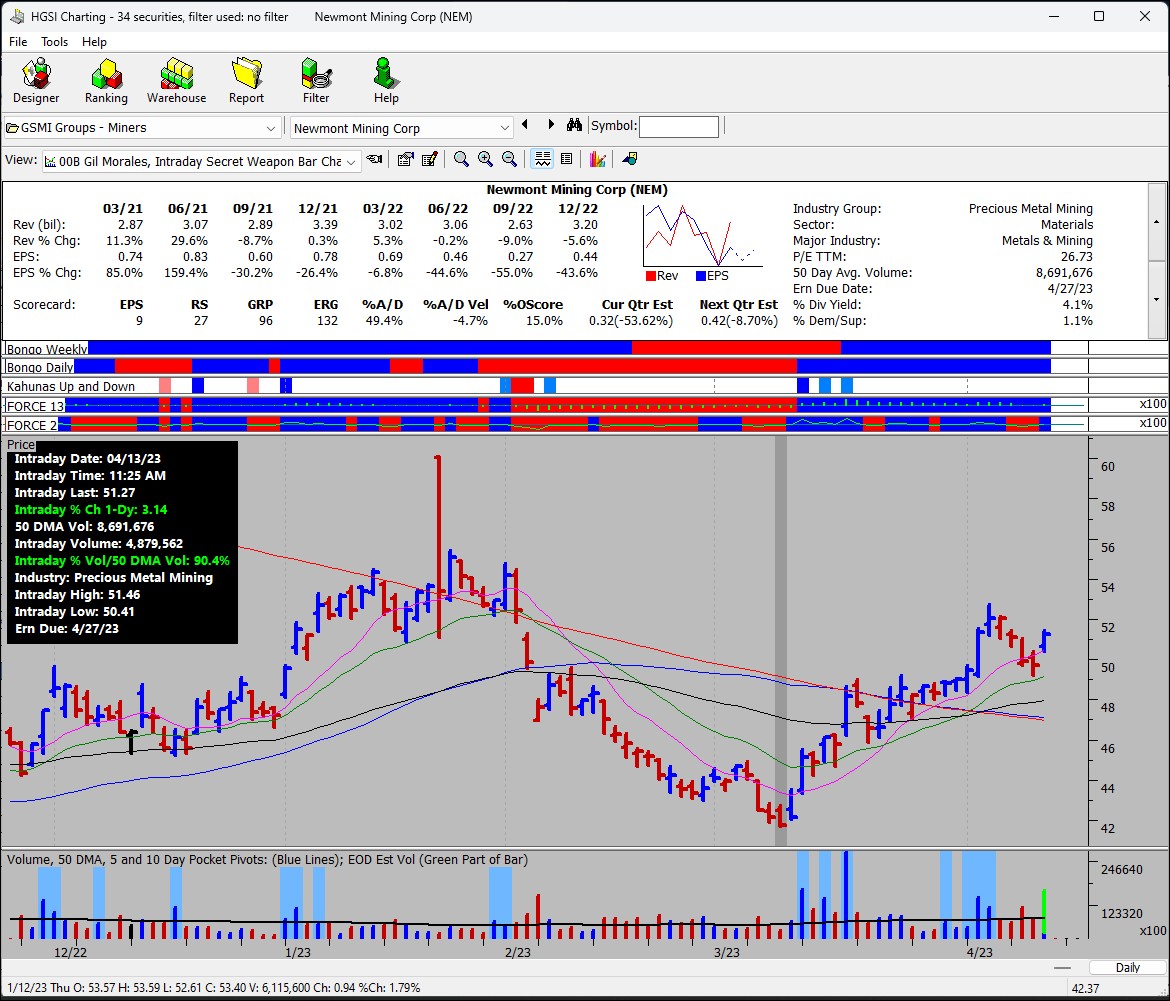Click the magnifier zoom icon
This screenshot has width=1170, height=1001.
tap(461, 159)
